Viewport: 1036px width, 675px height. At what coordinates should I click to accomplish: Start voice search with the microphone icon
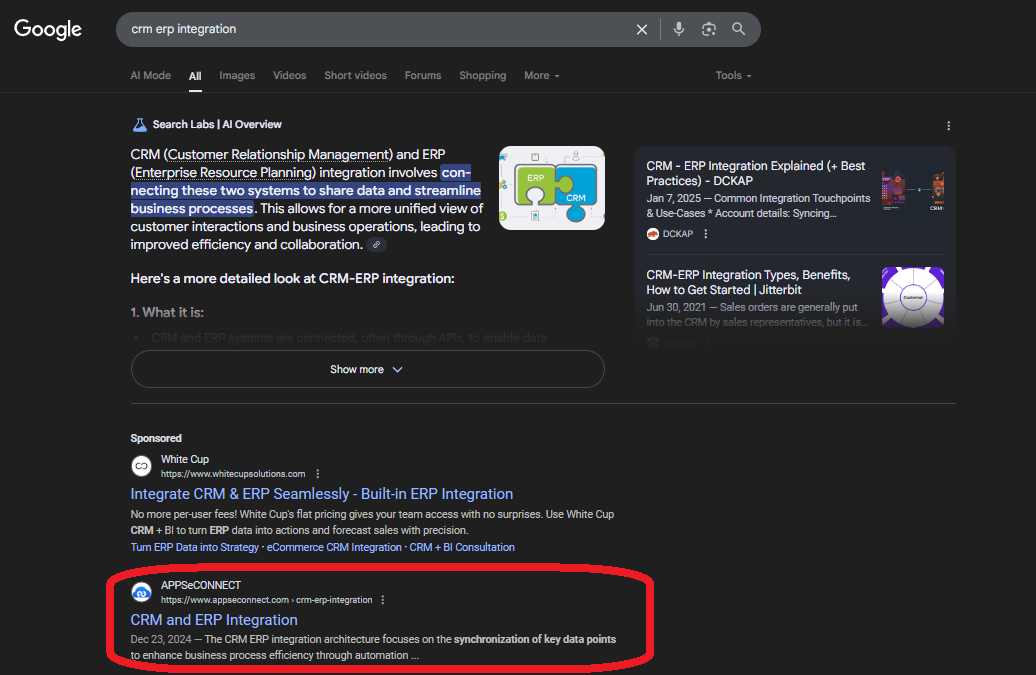pos(679,29)
